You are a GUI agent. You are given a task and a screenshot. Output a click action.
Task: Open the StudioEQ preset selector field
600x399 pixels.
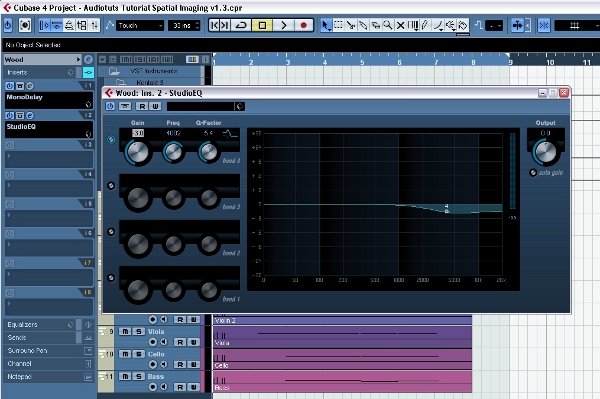(x=201, y=106)
